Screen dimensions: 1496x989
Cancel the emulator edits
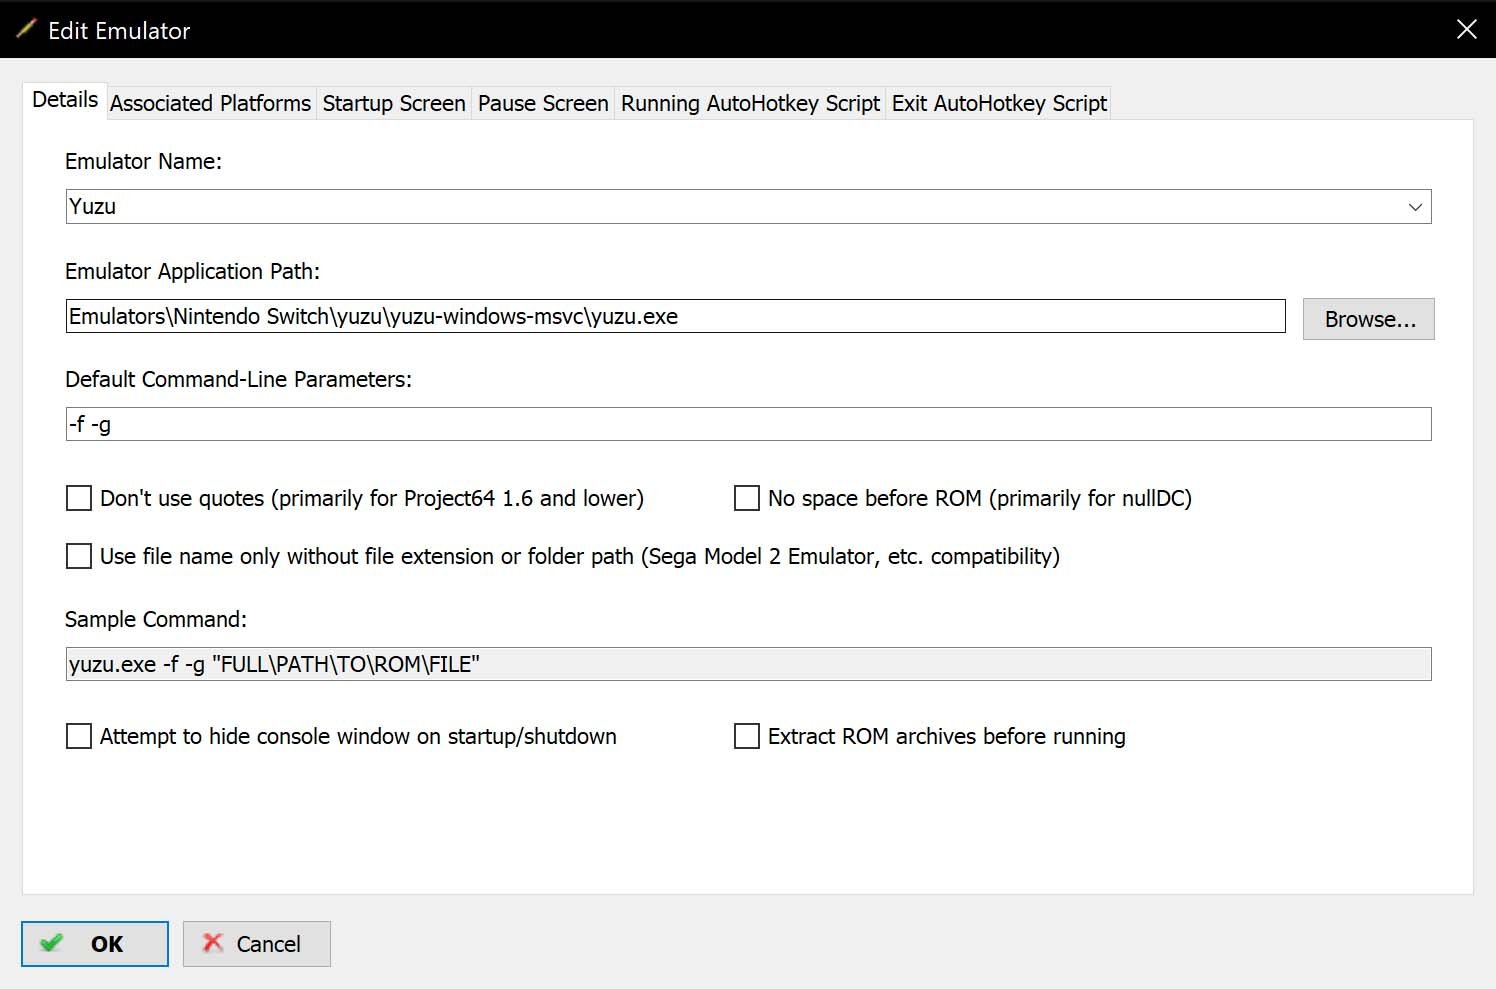257,944
